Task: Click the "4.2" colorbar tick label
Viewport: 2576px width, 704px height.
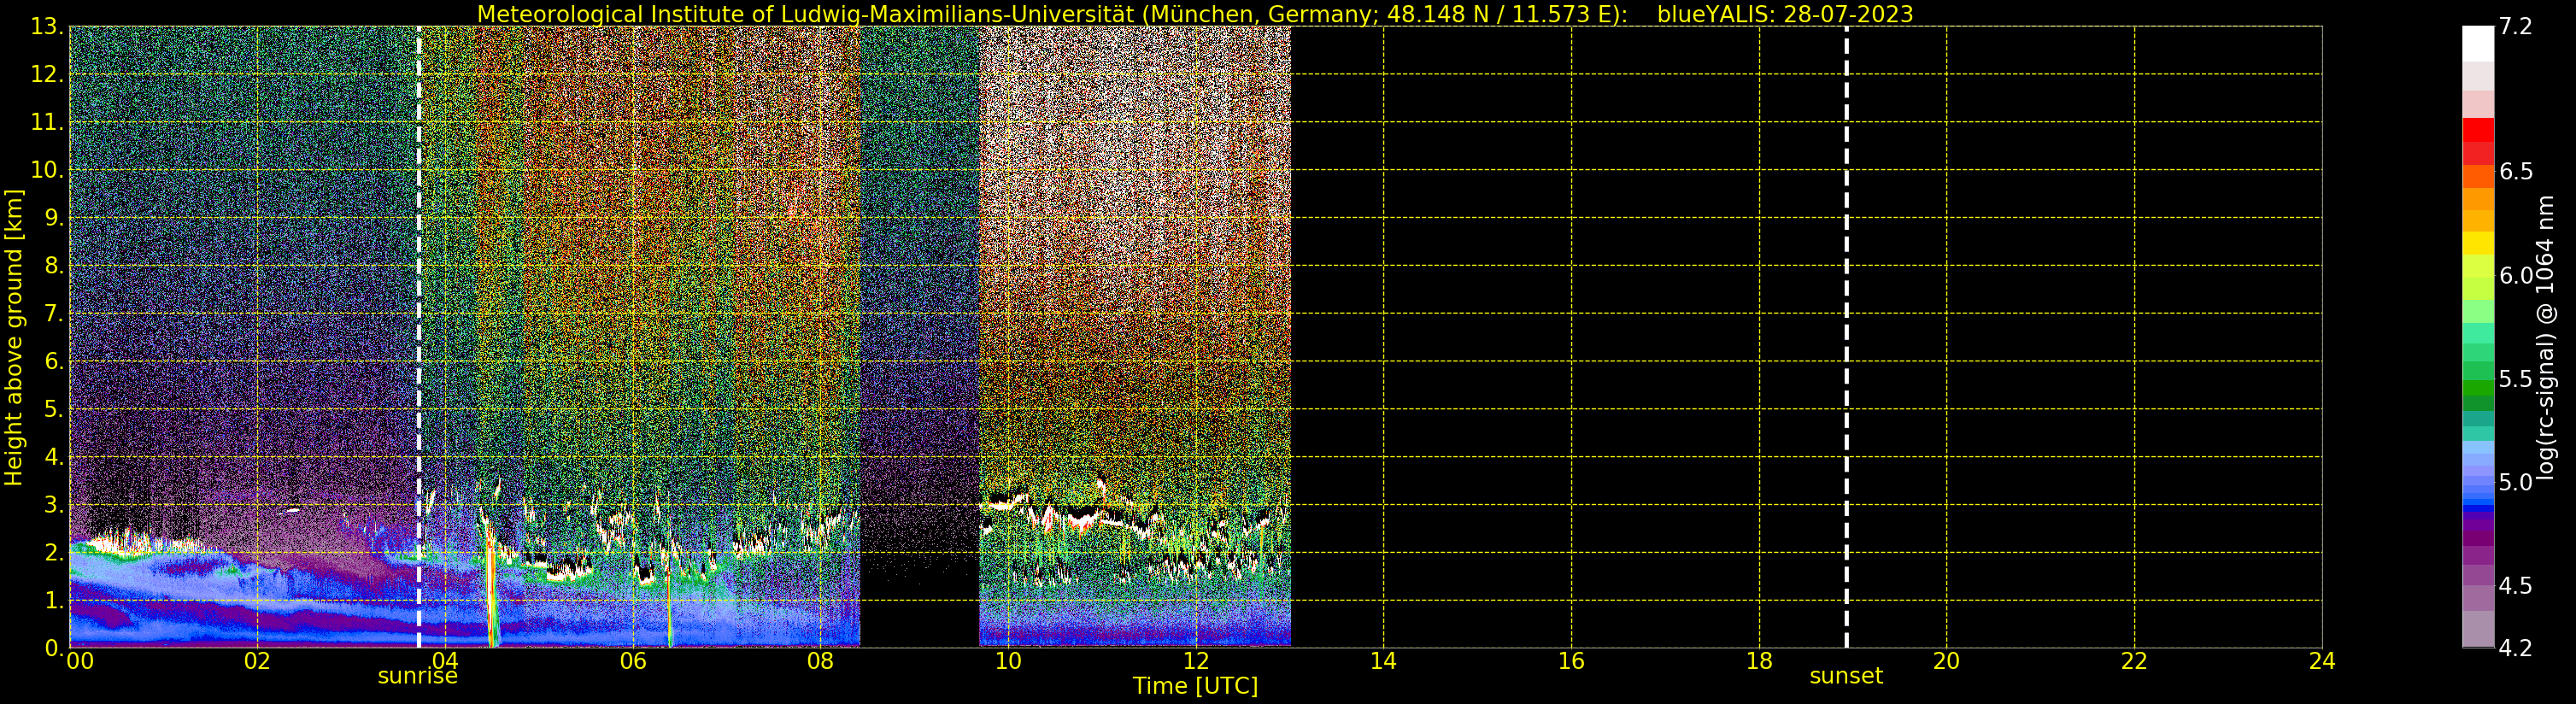Action: click(2515, 648)
